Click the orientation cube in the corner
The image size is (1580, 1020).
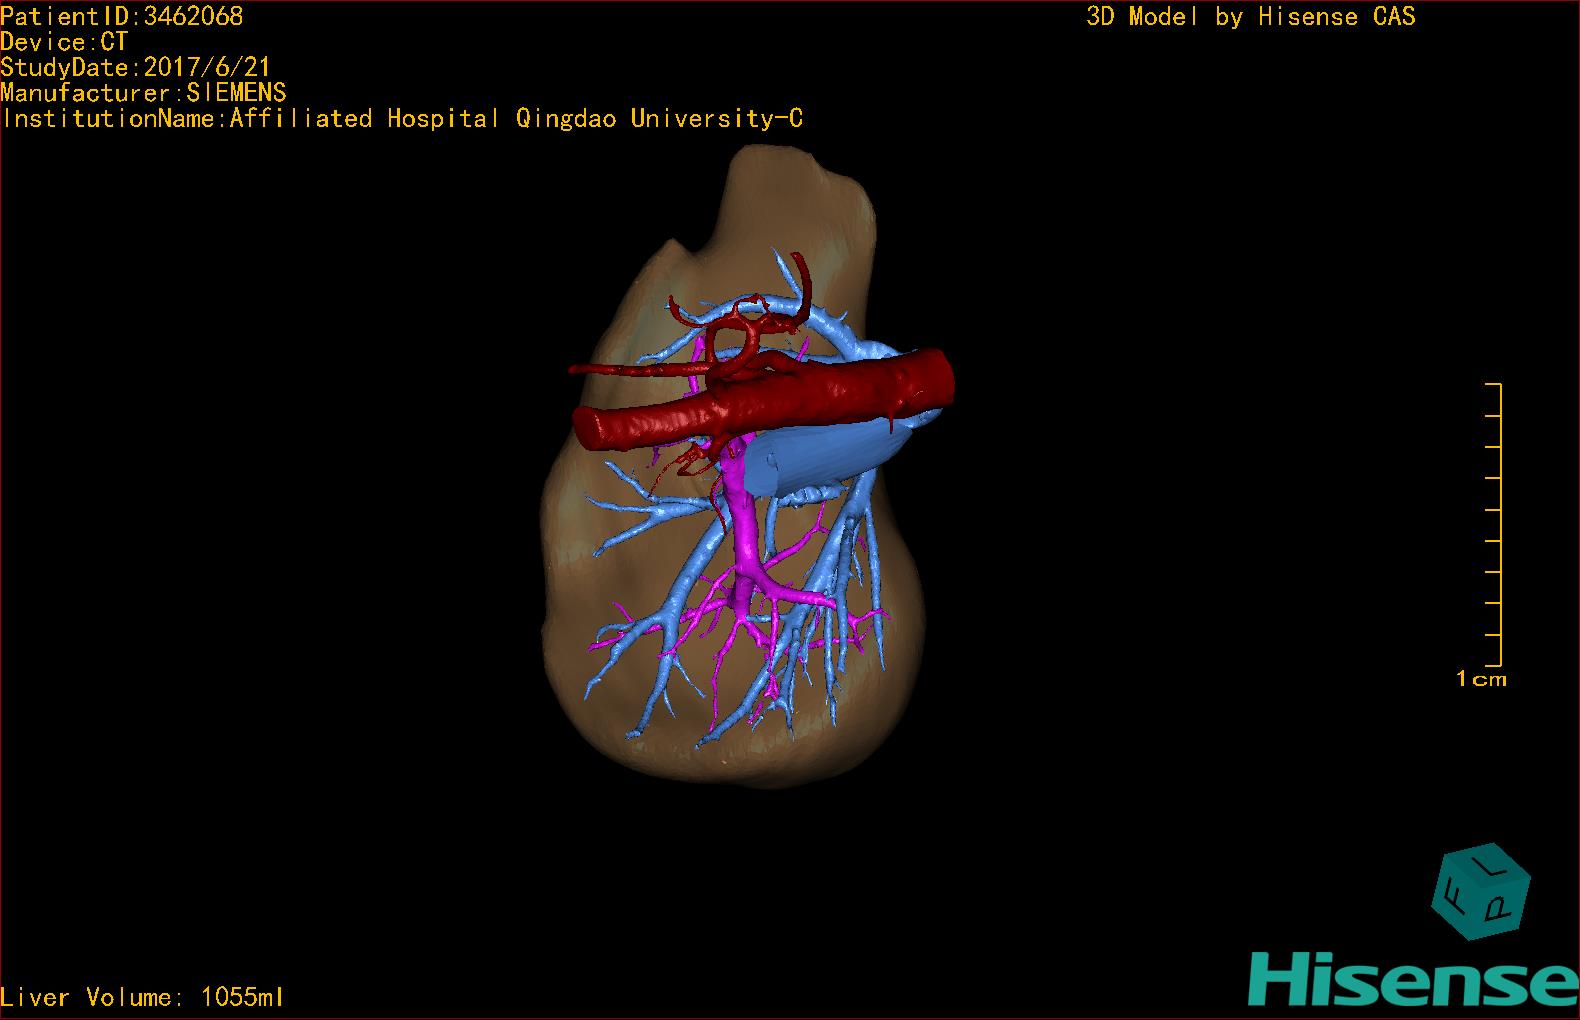click(1481, 892)
